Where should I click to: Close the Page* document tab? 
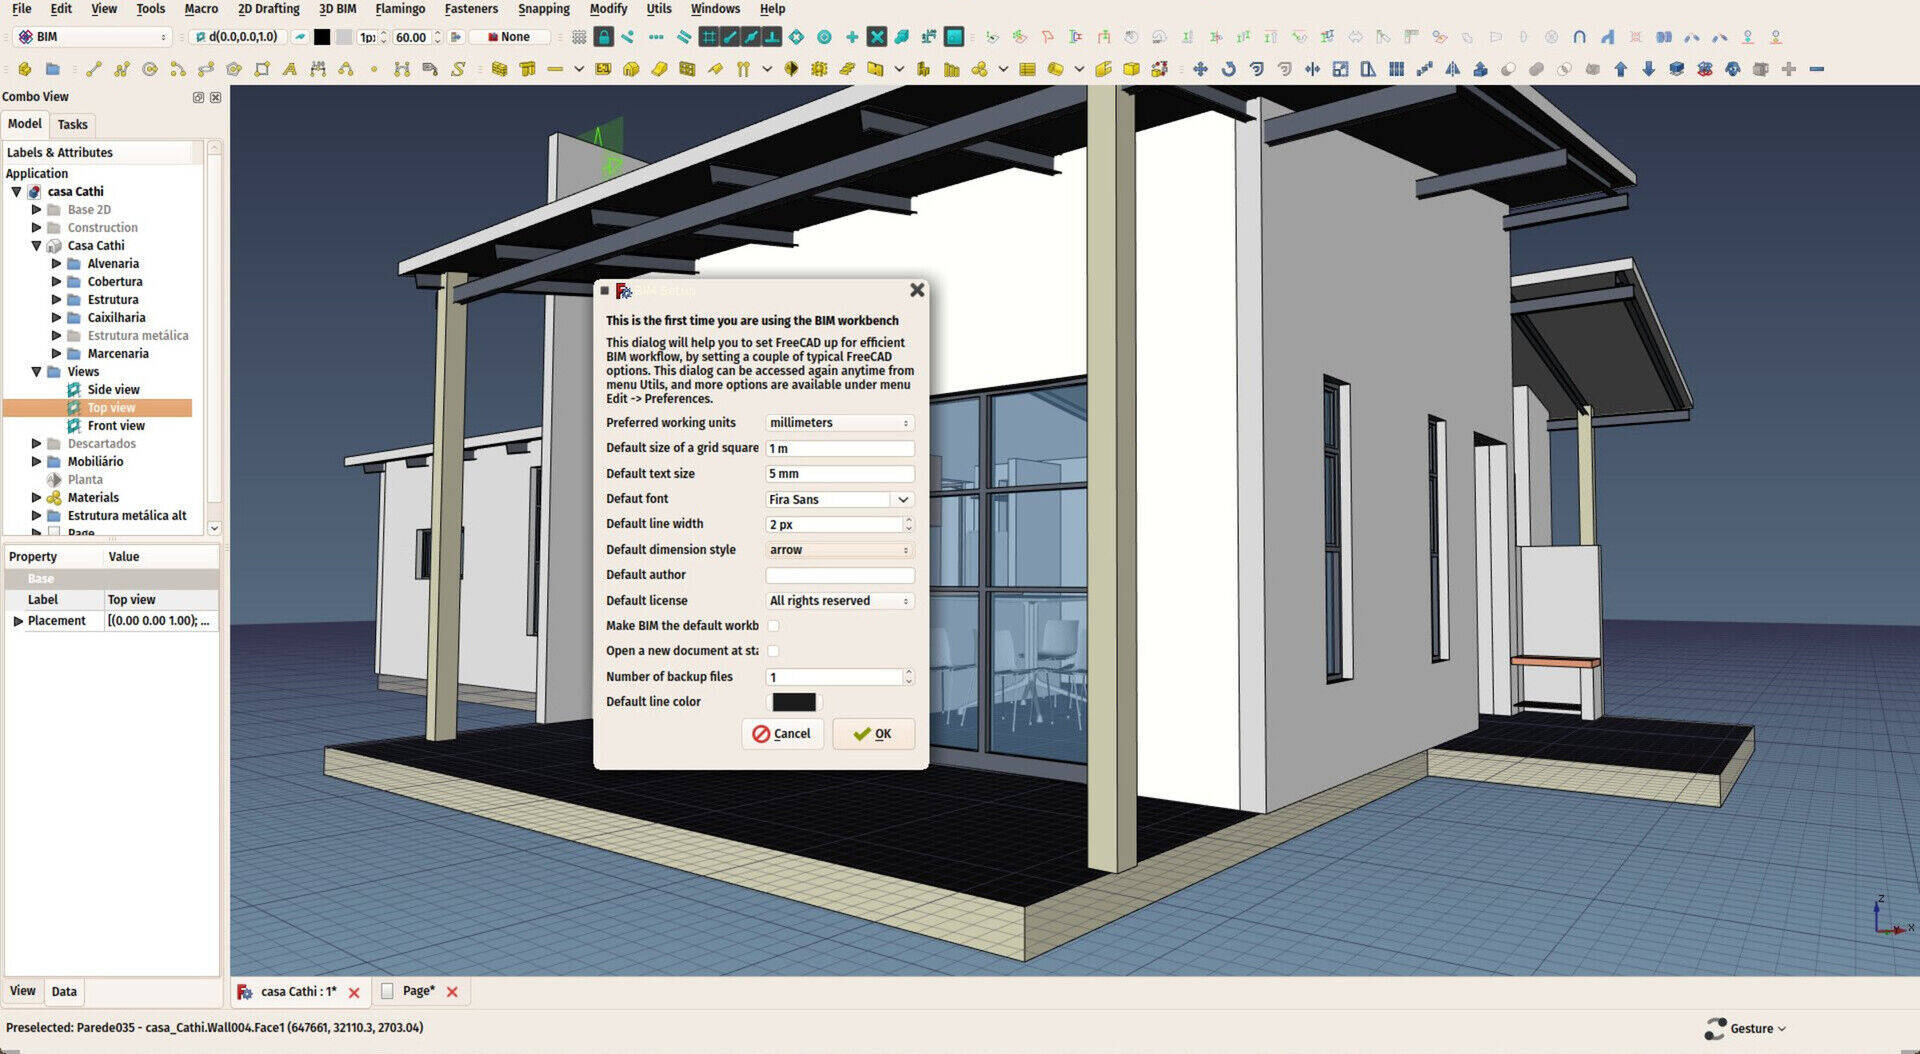(452, 992)
